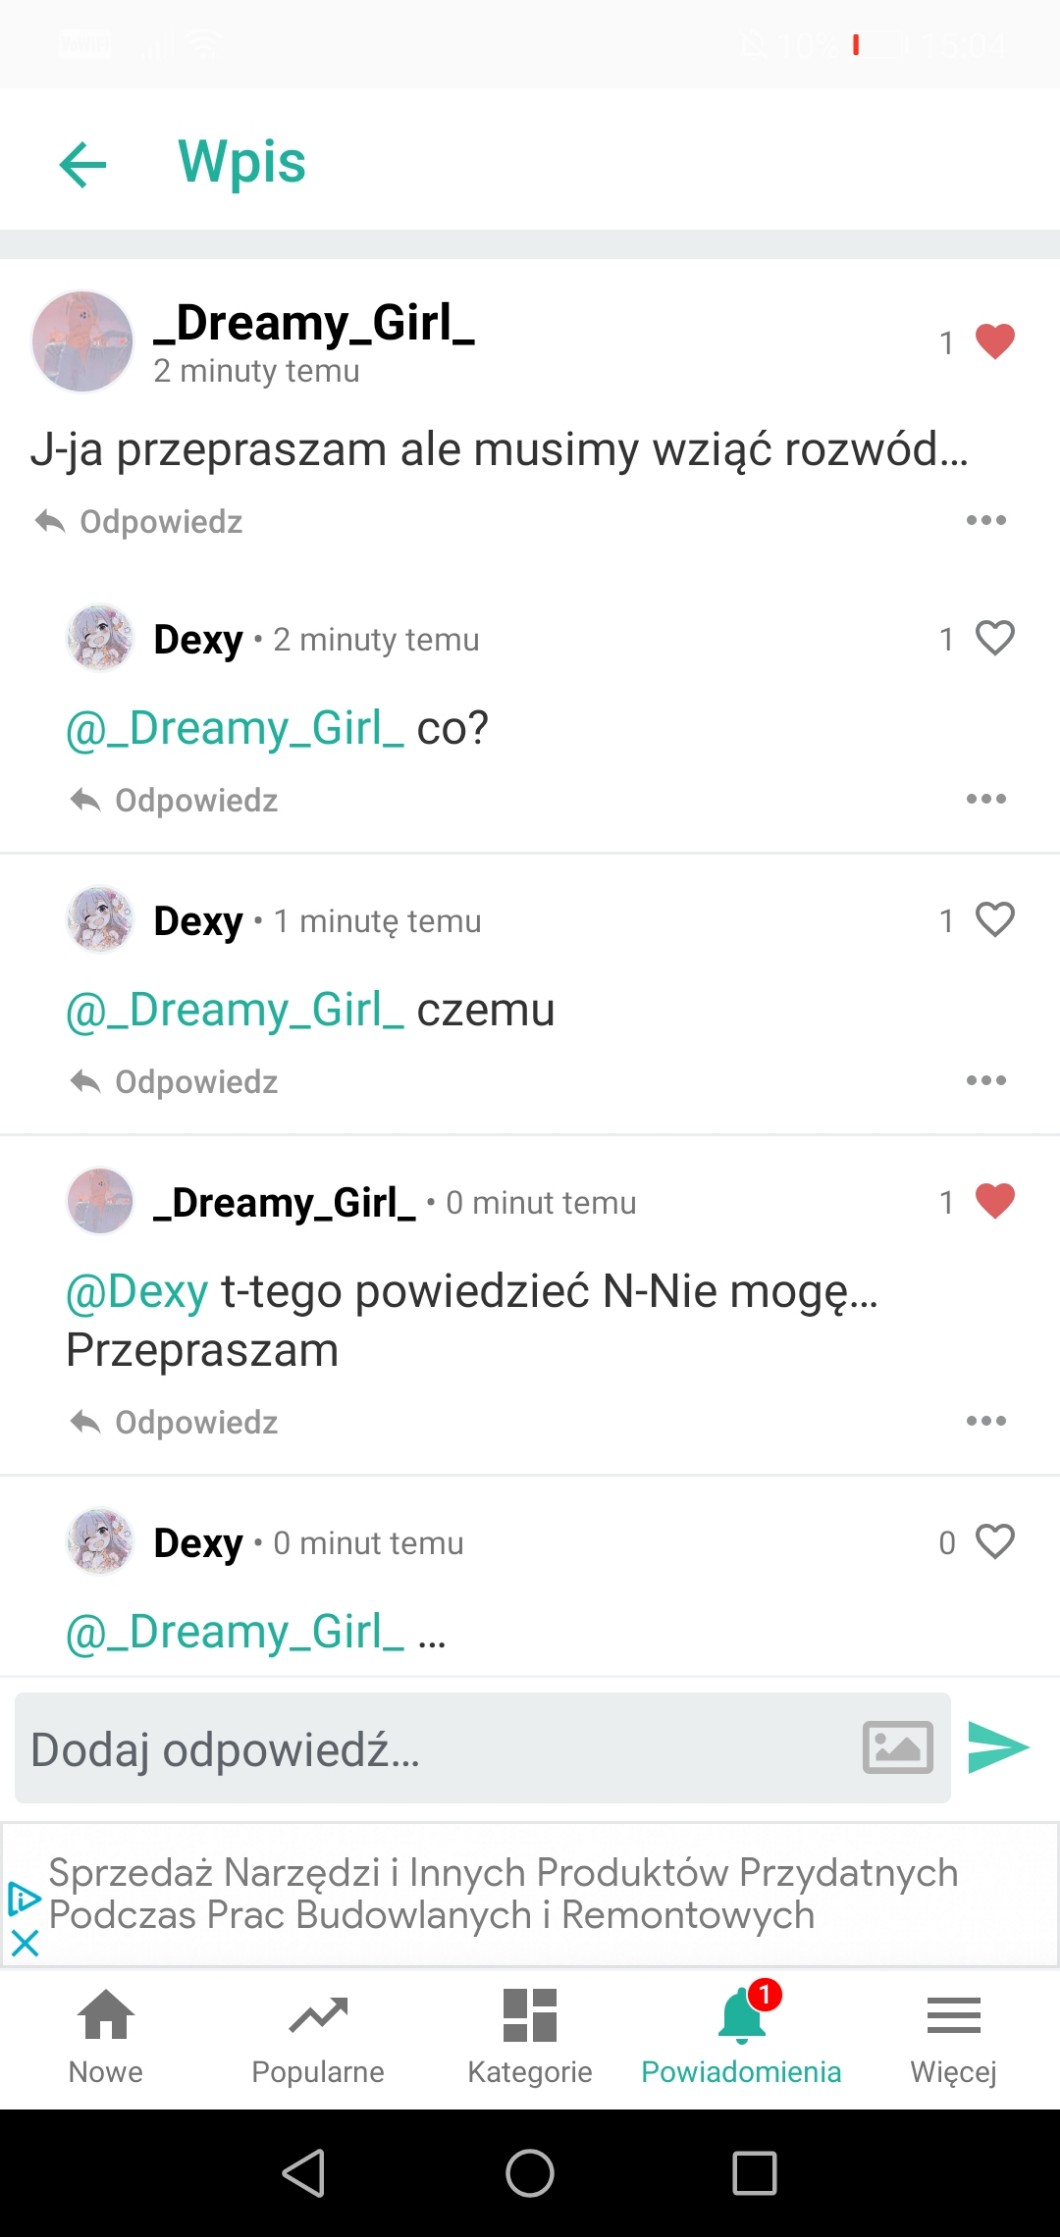
Task: Click Odpowiedz under the main post
Action: pyautogui.click(x=140, y=521)
